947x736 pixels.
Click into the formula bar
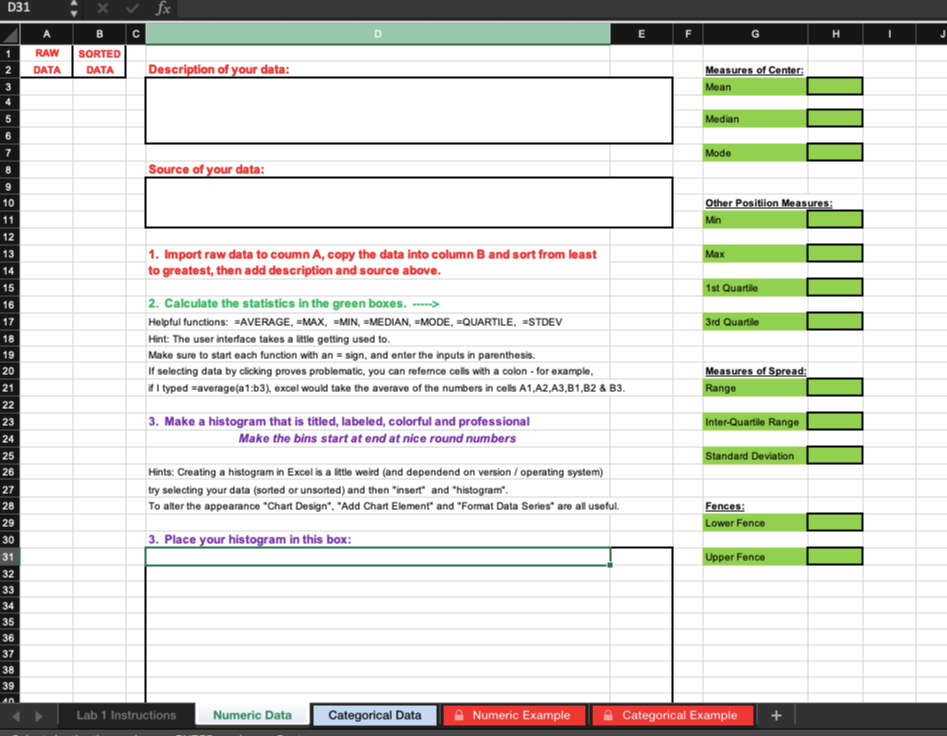point(562,8)
